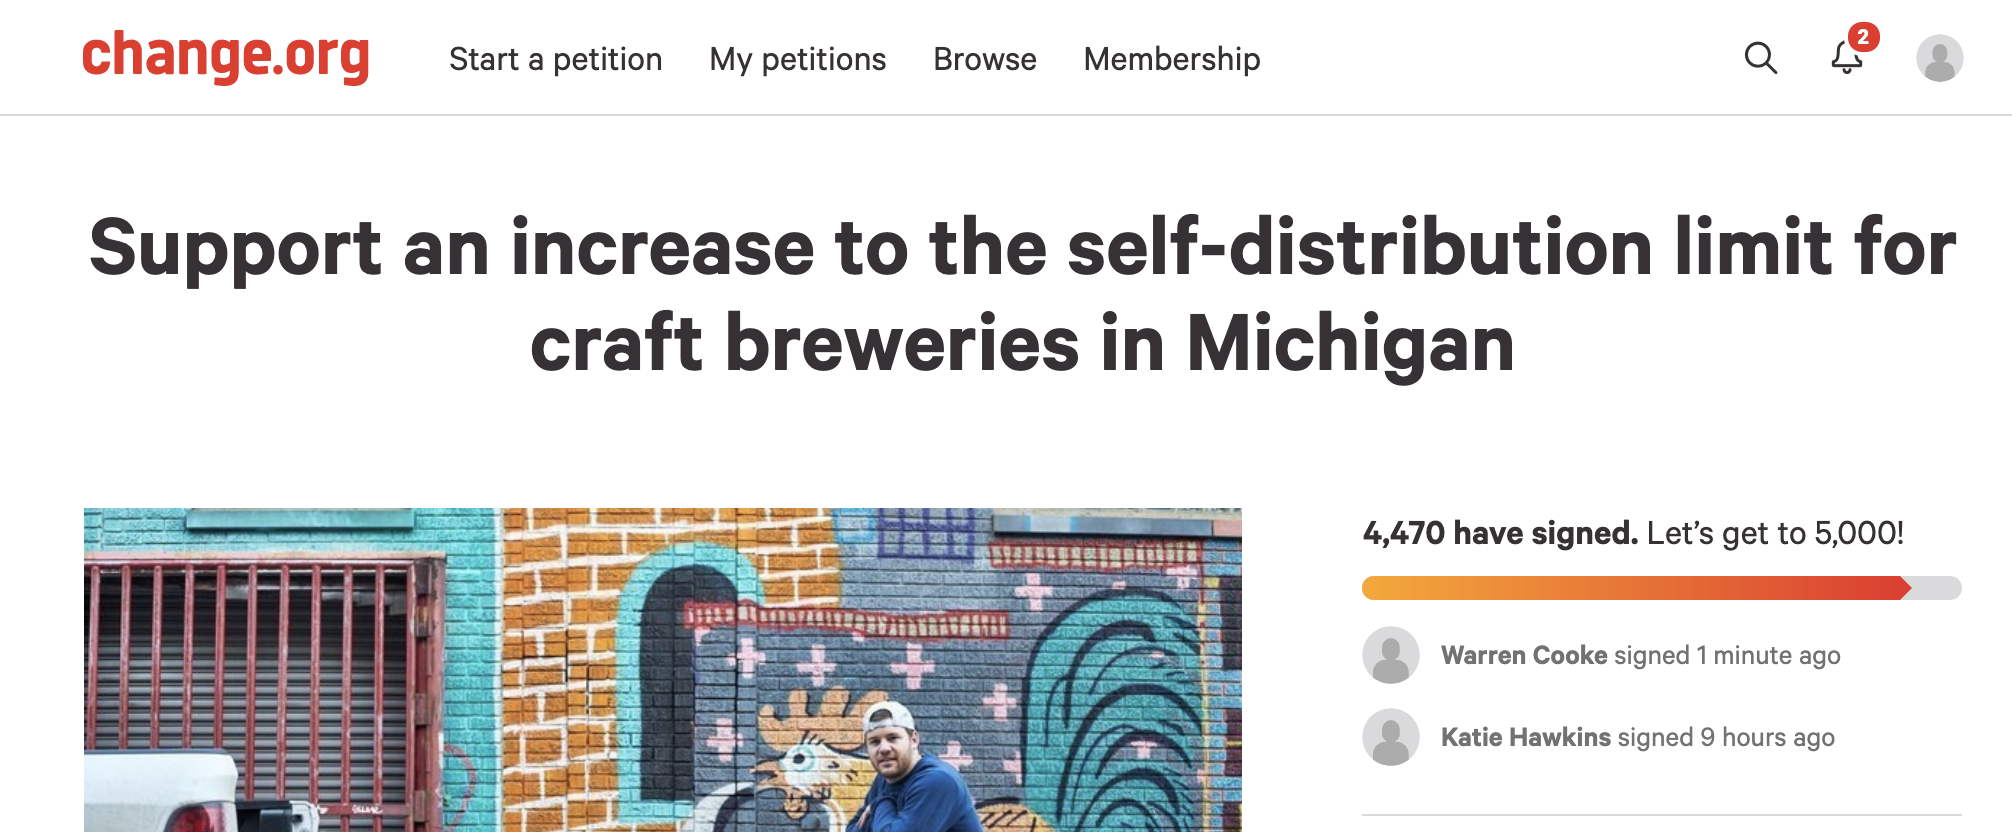Click the change.org logo
The height and width of the screenshot is (832, 2012).
[x=226, y=56]
